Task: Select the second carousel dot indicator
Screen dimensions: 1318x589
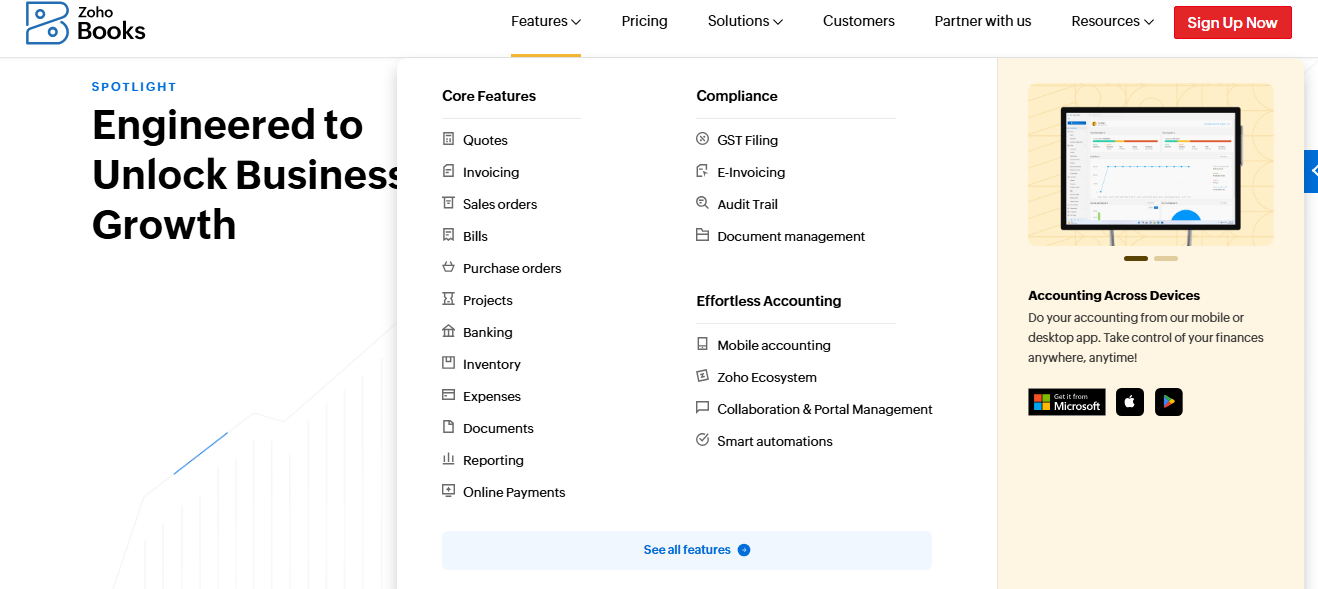Action: pos(1166,258)
